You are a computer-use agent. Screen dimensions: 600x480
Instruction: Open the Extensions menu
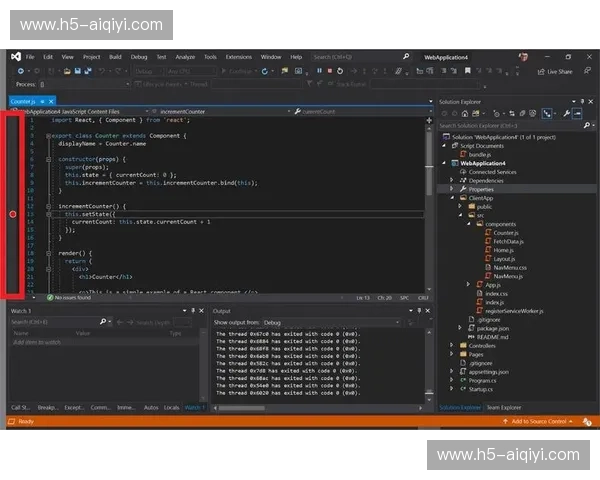tap(238, 57)
